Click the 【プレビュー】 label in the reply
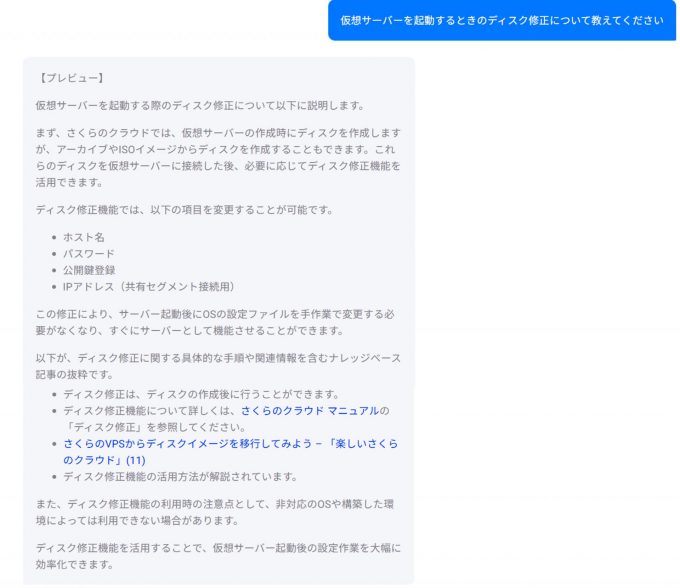The height and width of the screenshot is (588, 680). coord(72,78)
